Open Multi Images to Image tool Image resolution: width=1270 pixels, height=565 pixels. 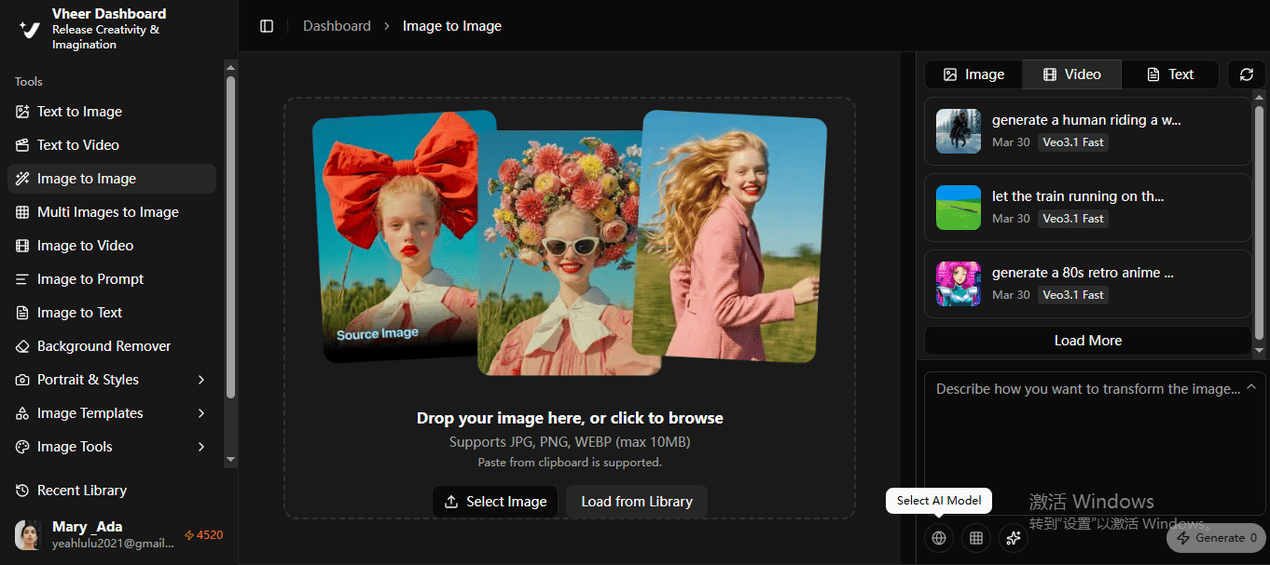(112, 212)
